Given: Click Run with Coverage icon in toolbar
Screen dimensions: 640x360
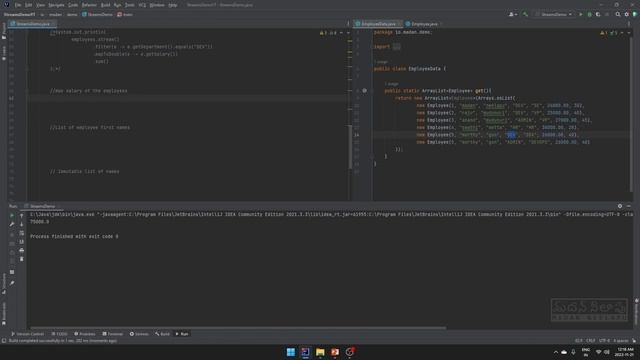Looking at the screenshot, I should point(598,14).
